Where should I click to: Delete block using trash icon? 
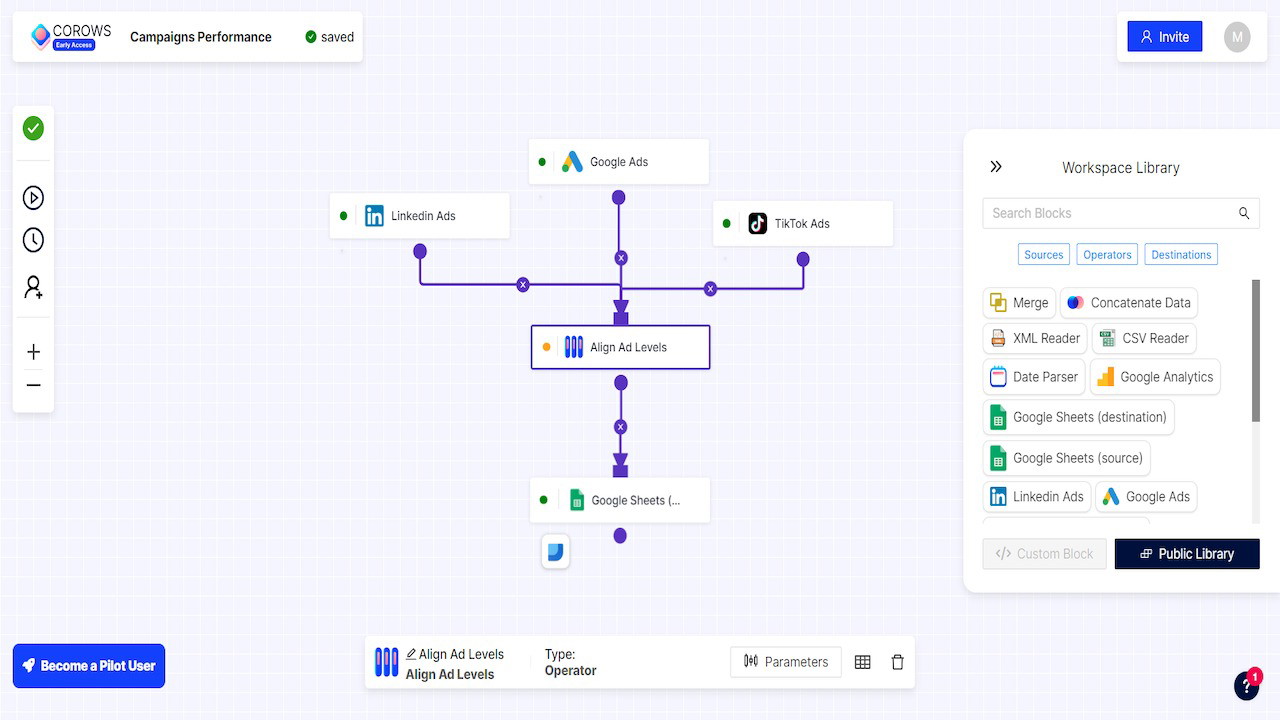click(897, 662)
